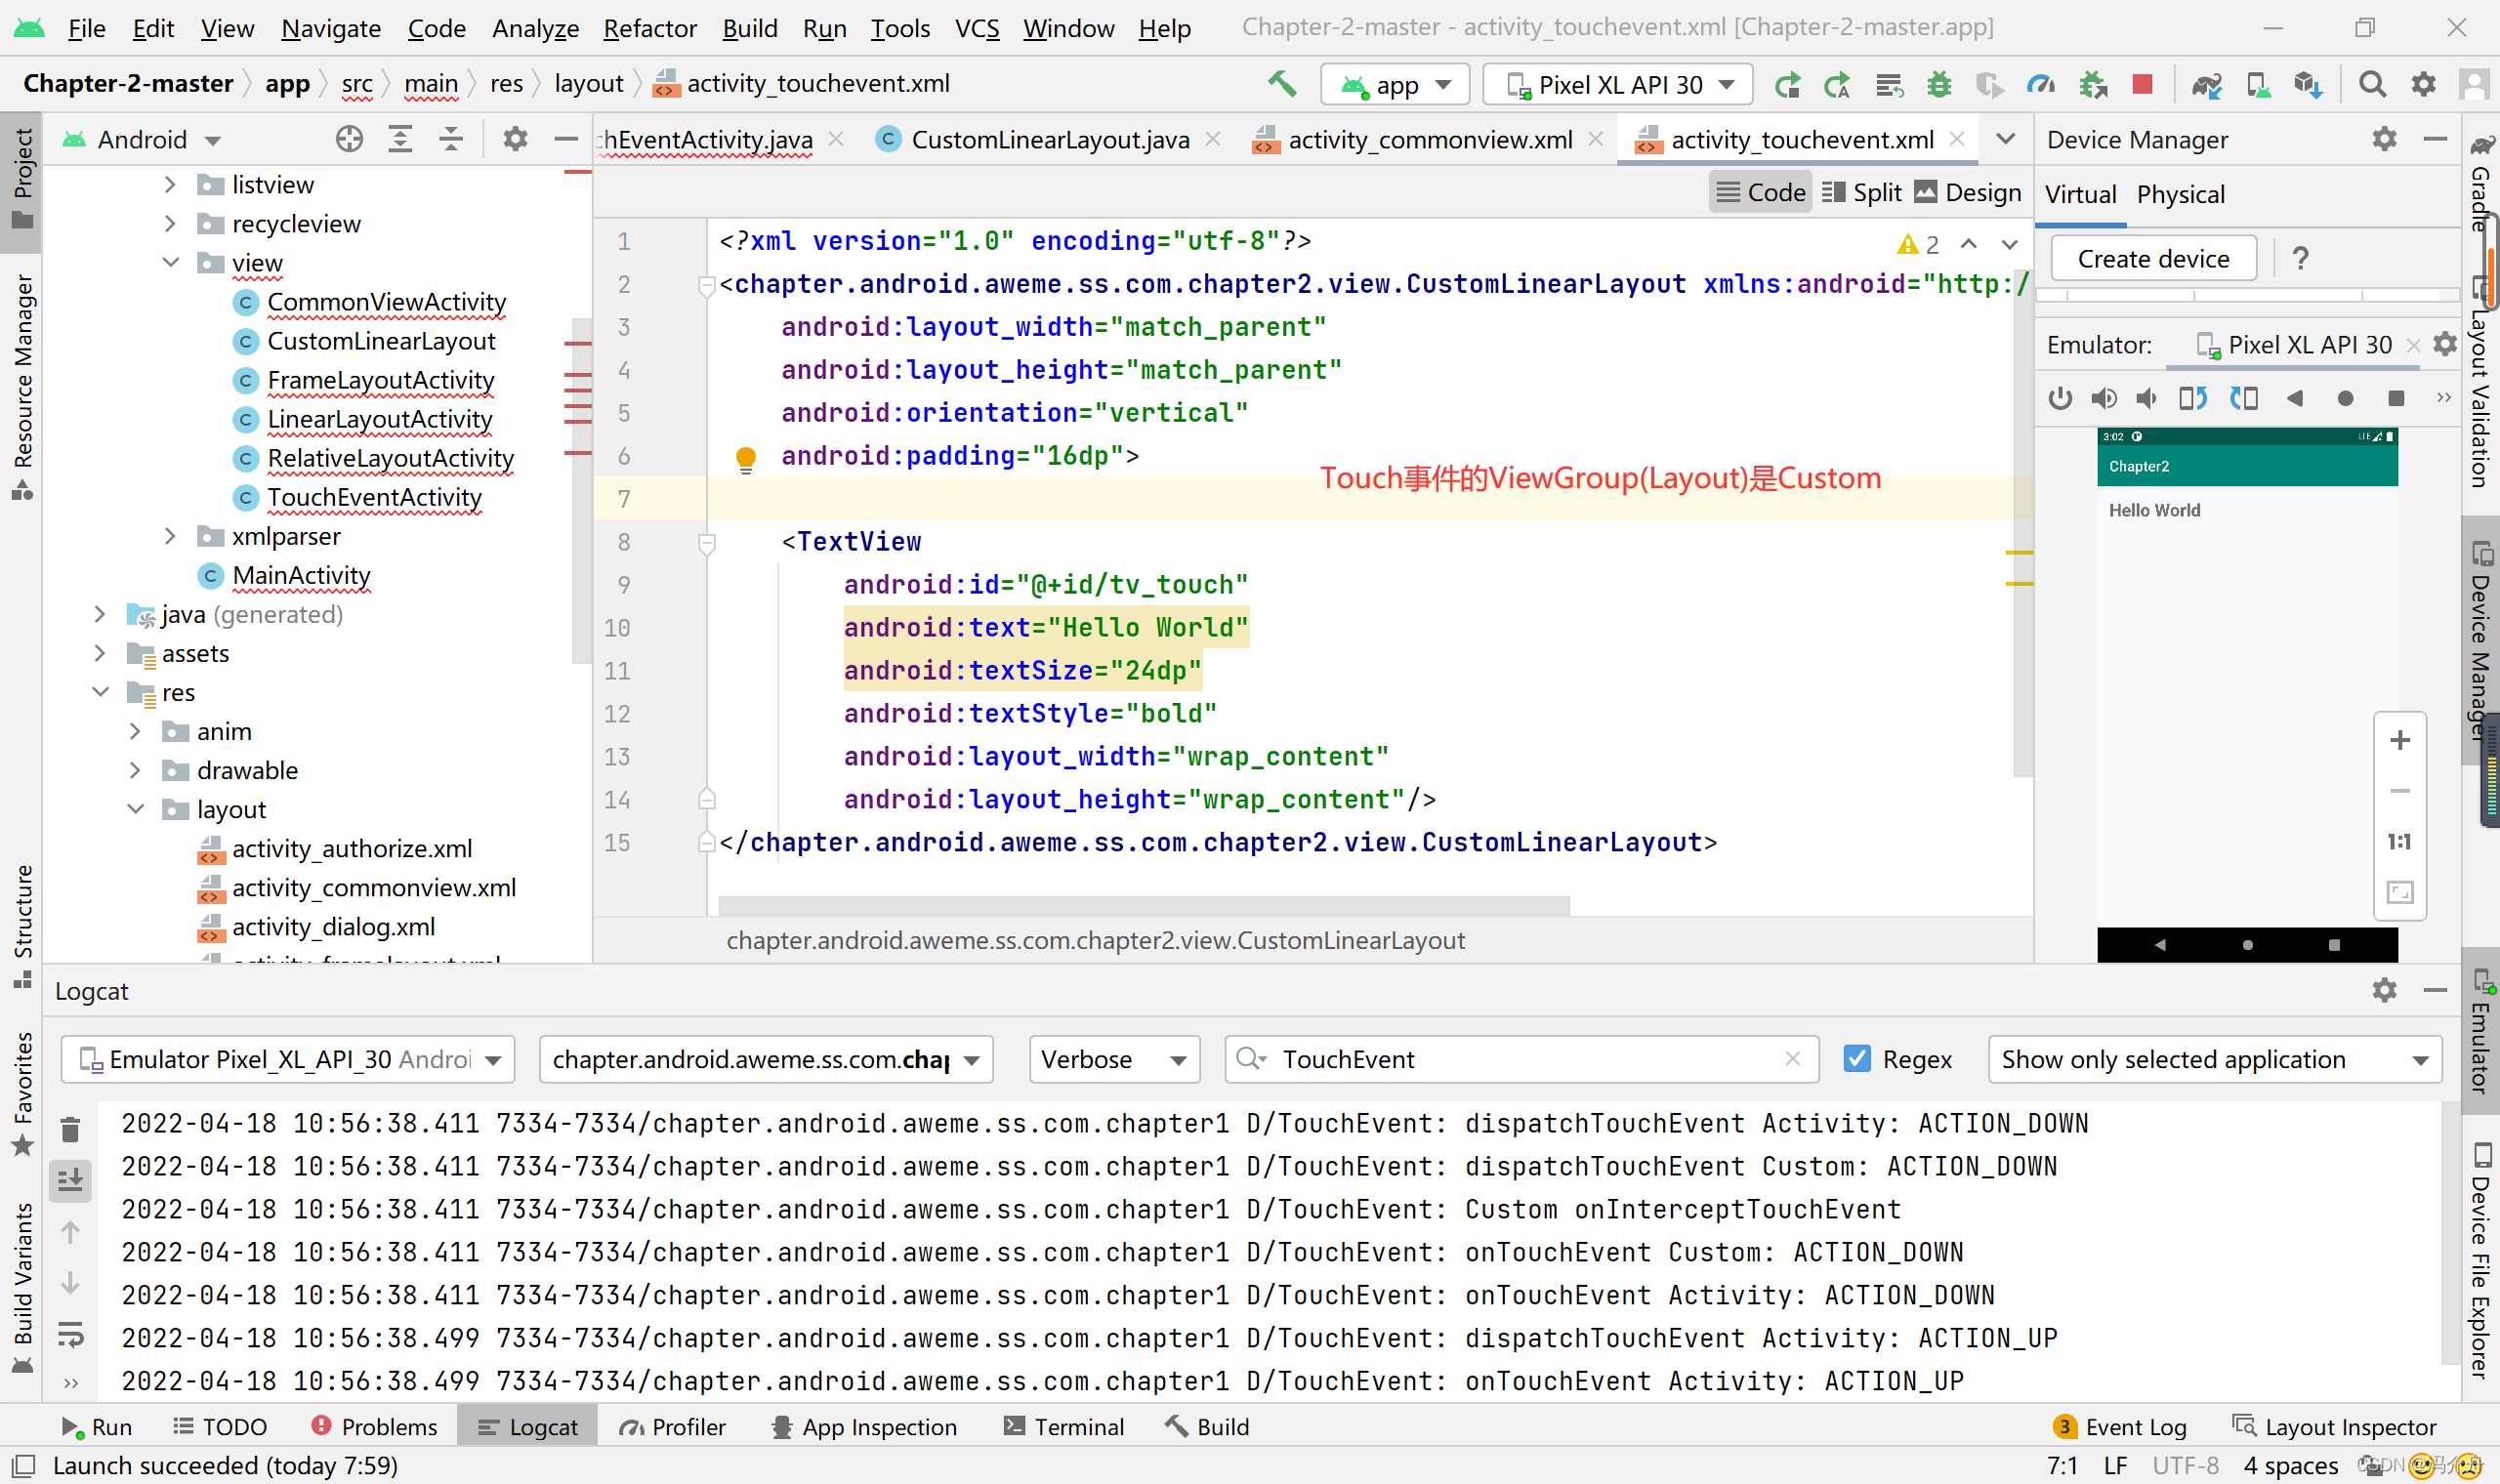2500x1484 pixels.
Task: Zoom in the emulator with plus button
Action: [2399, 740]
